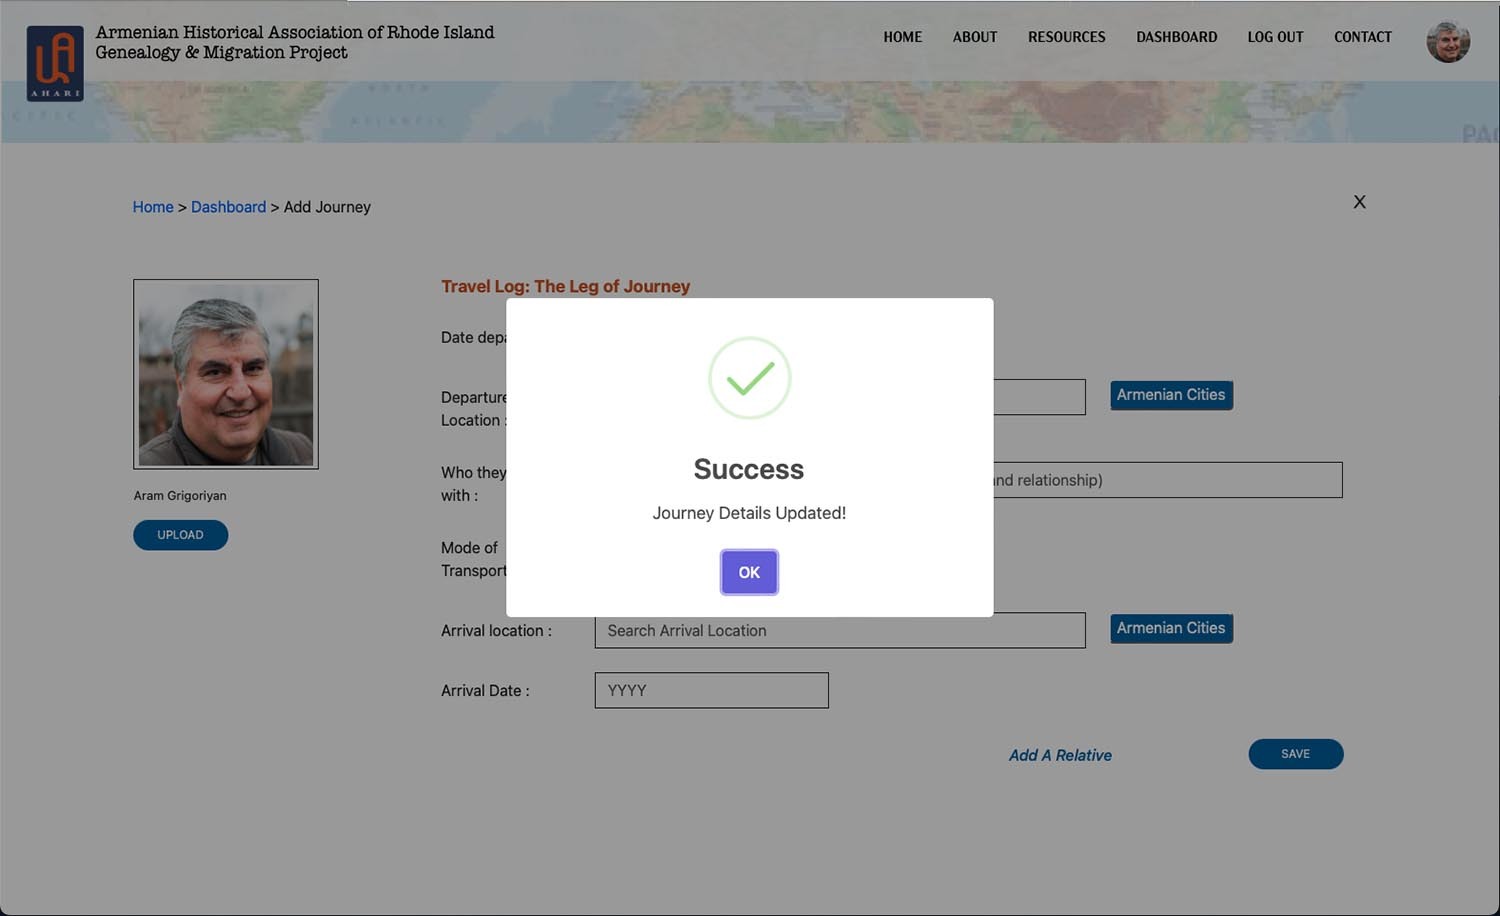
Task: Open the user avatar in the navigation bar
Action: [x=1447, y=42]
